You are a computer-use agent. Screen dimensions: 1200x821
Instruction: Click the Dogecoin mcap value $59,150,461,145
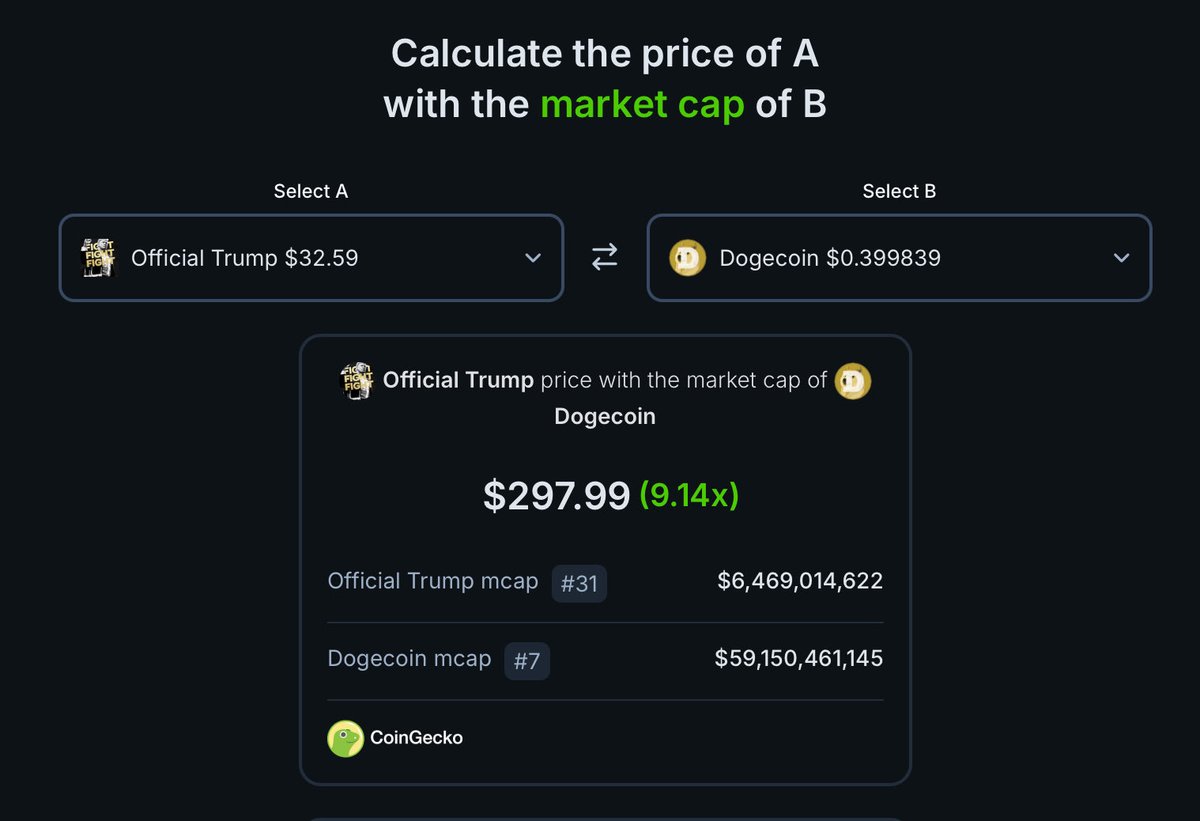click(799, 659)
